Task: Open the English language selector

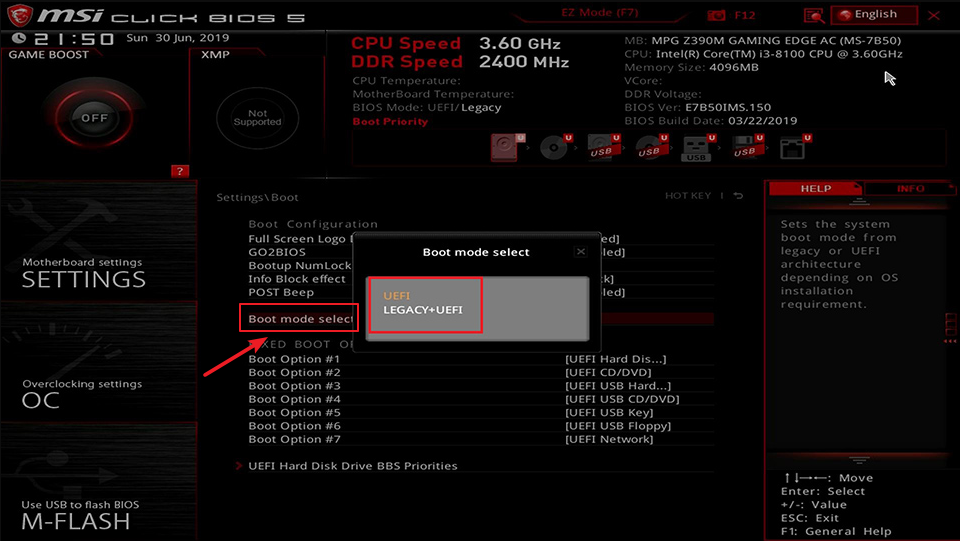Action: (x=874, y=15)
